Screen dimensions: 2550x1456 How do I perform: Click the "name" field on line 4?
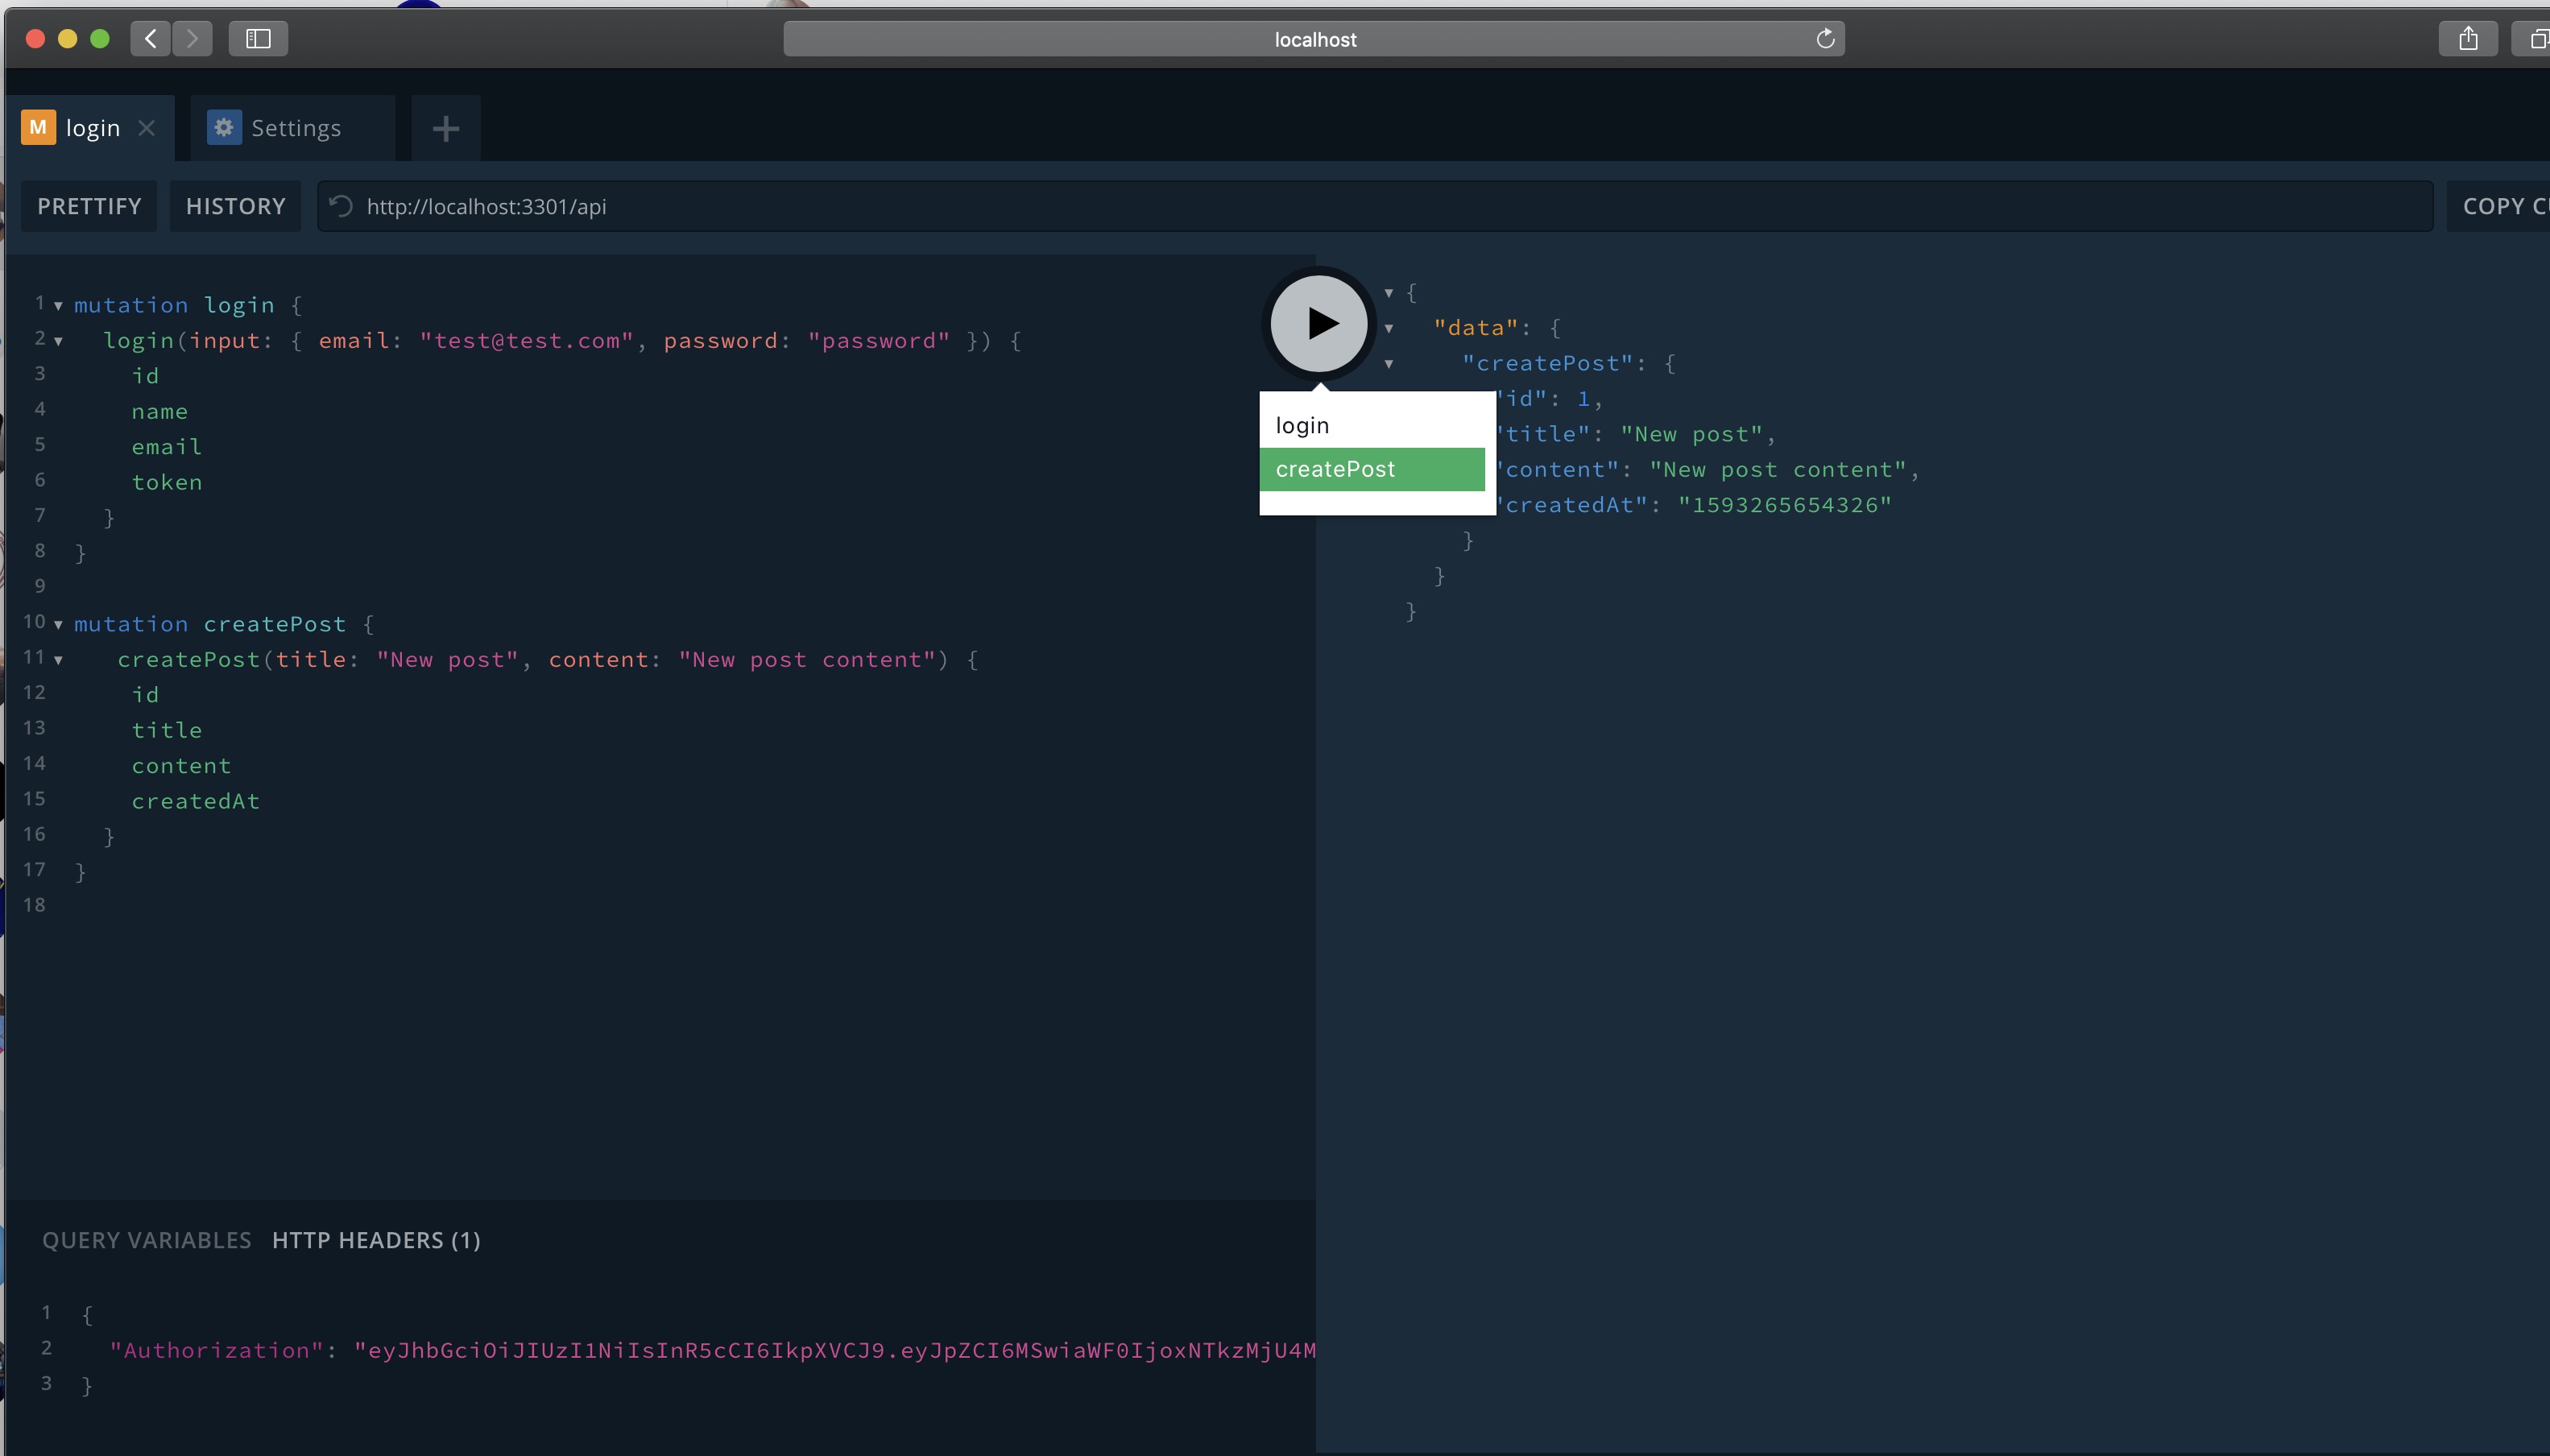pyautogui.click(x=160, y=411)
